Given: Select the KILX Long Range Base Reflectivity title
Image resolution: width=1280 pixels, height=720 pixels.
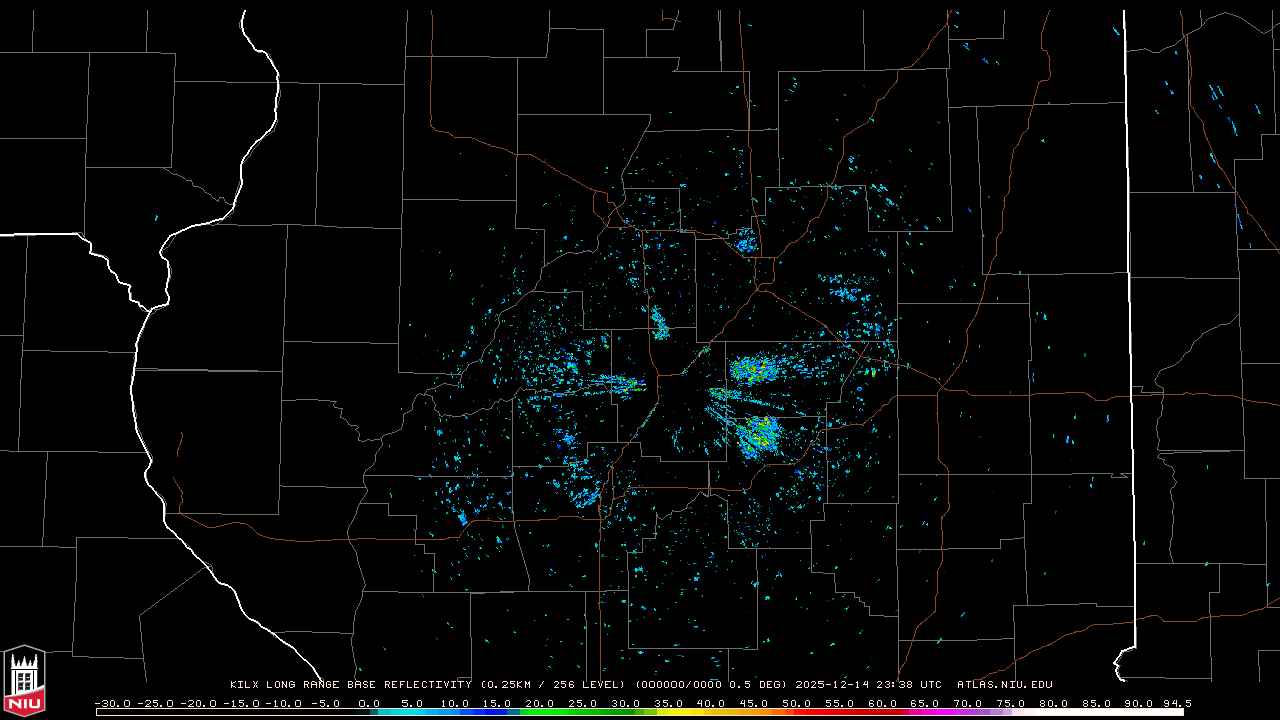Looking at the screenshot, I should 350,685.
